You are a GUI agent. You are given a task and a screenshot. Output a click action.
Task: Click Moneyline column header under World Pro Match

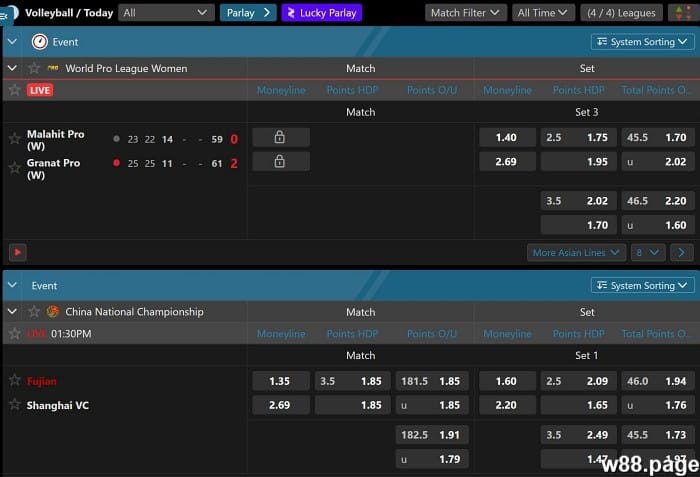tap(281, 90)
